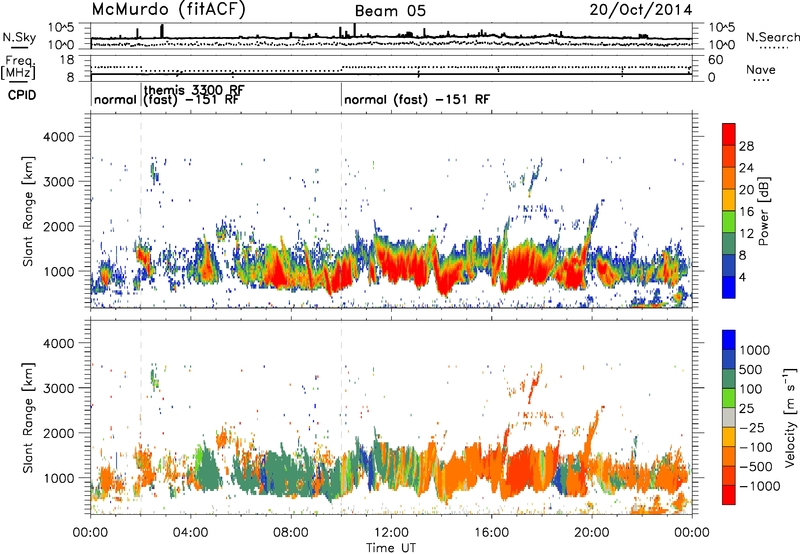Pick the yellow 16–20 dB Power colorbar segment
The image size is (800, 554).
pos(729,200)
